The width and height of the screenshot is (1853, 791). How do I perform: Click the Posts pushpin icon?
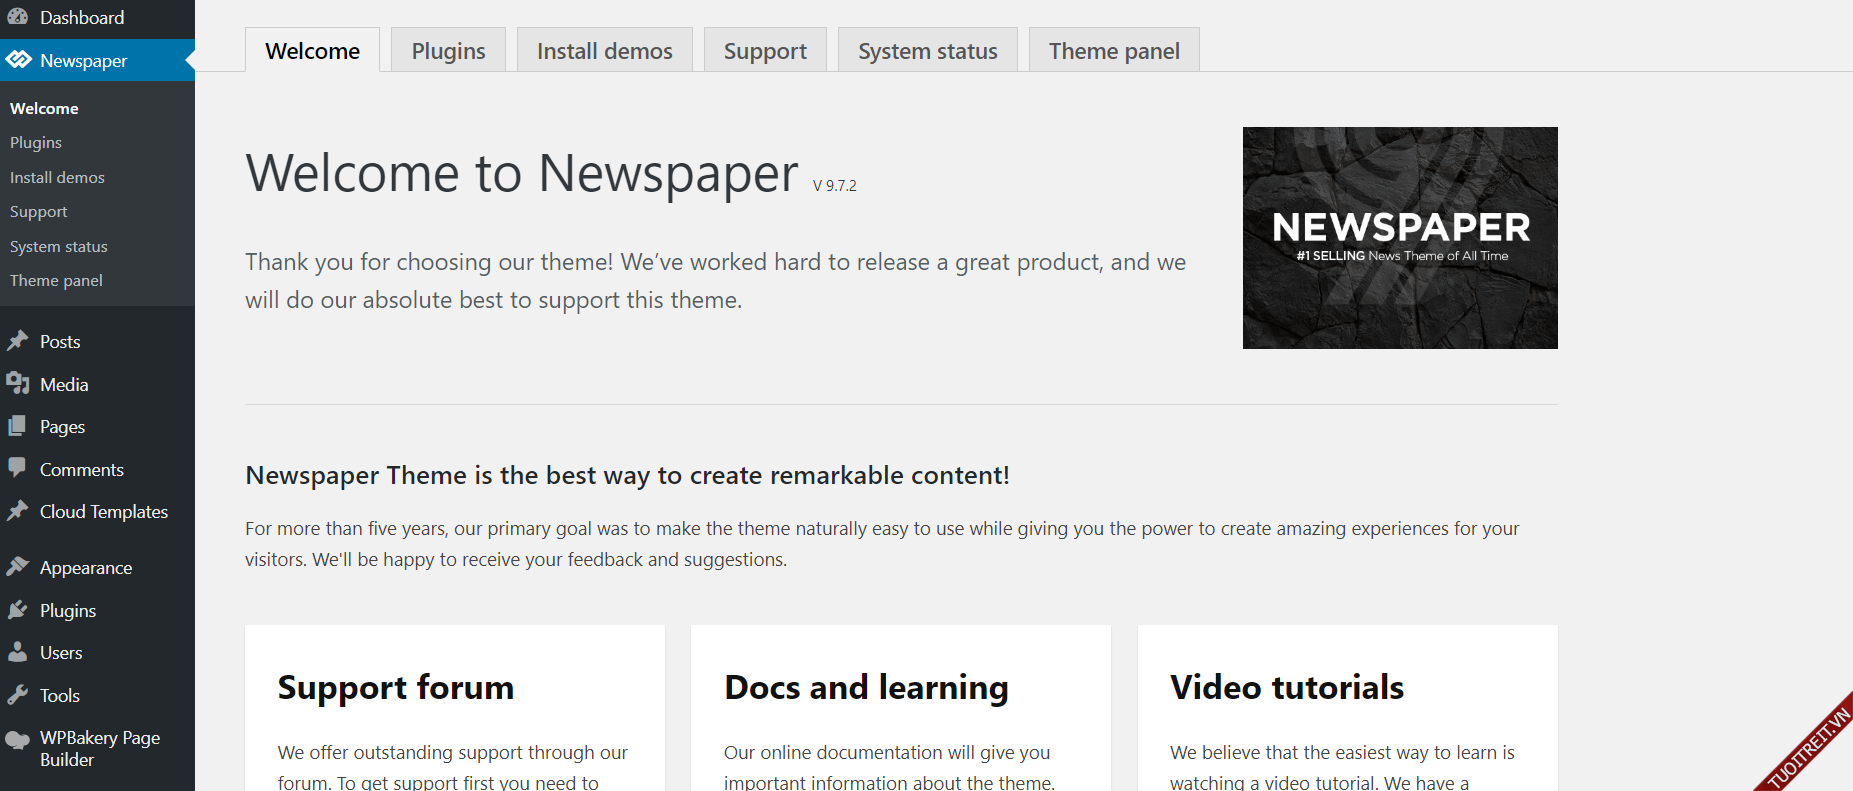(18, 341)
